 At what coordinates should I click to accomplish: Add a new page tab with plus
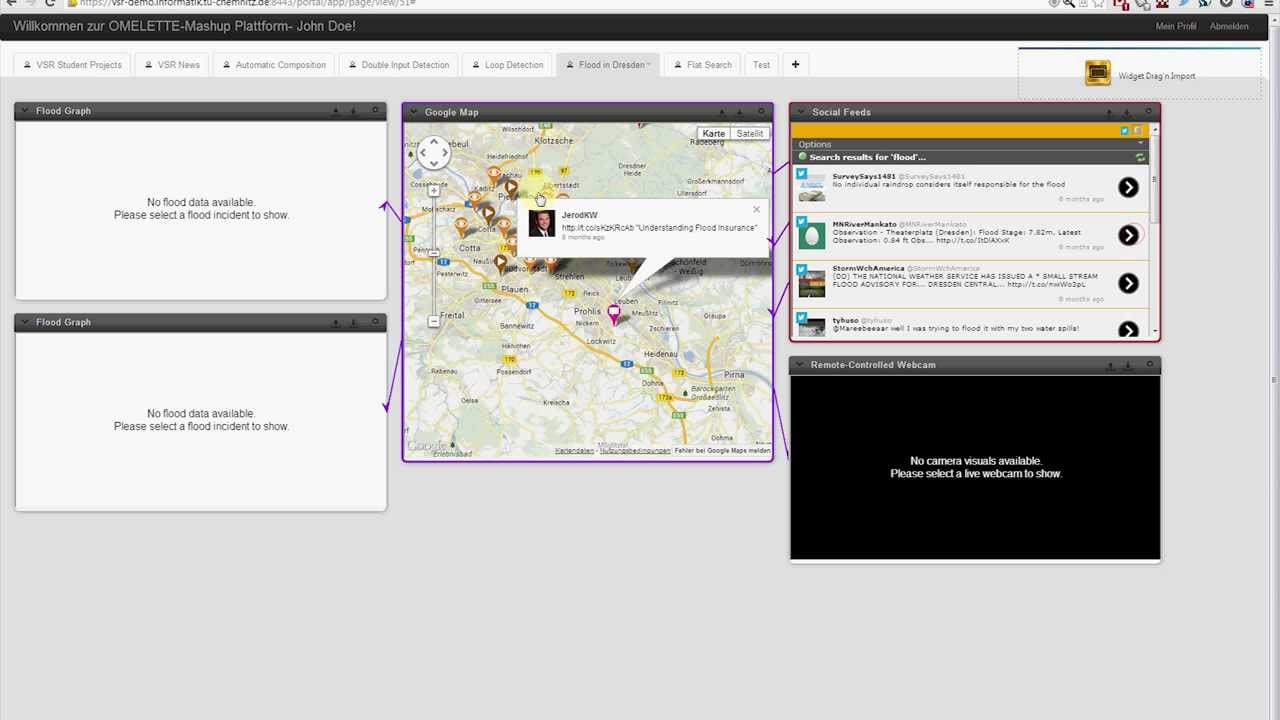coord(795,65)
